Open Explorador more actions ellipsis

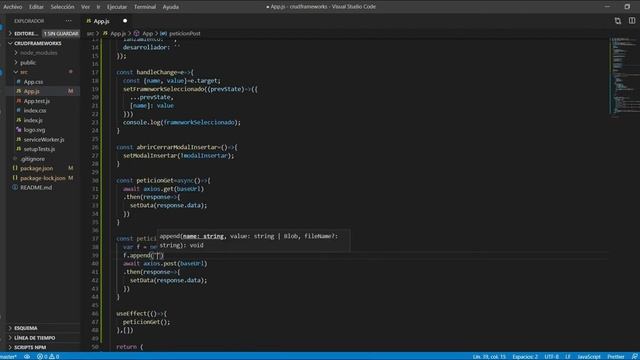[68, 21]
